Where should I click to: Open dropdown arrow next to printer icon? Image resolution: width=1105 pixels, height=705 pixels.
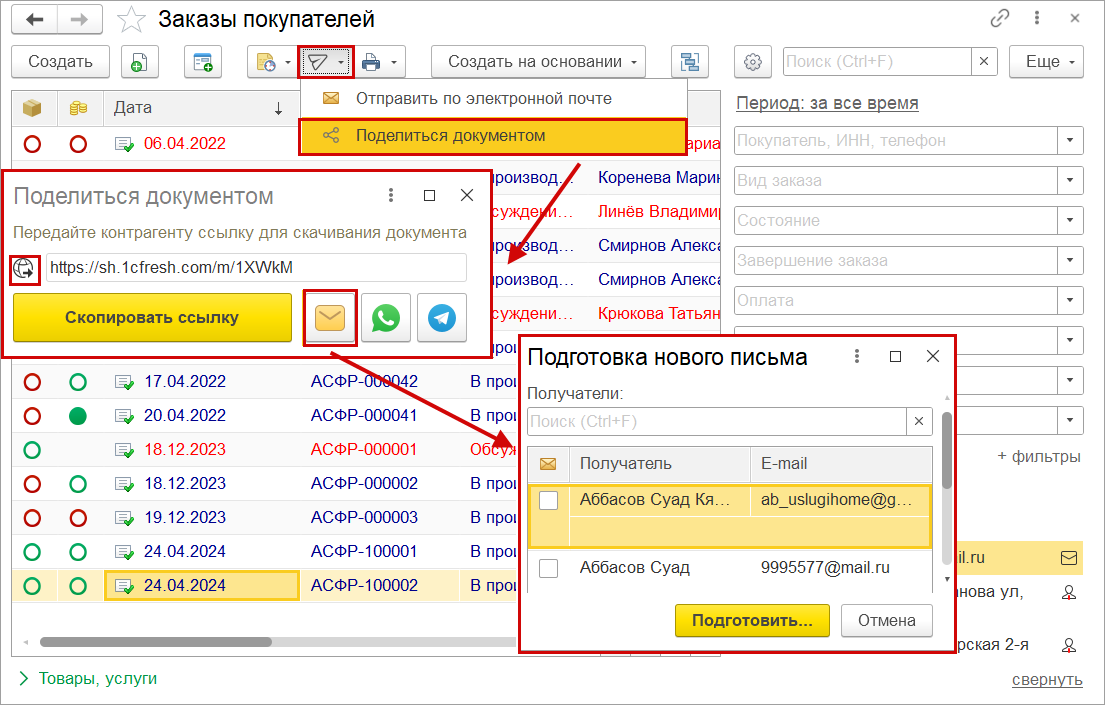(394, 62)
